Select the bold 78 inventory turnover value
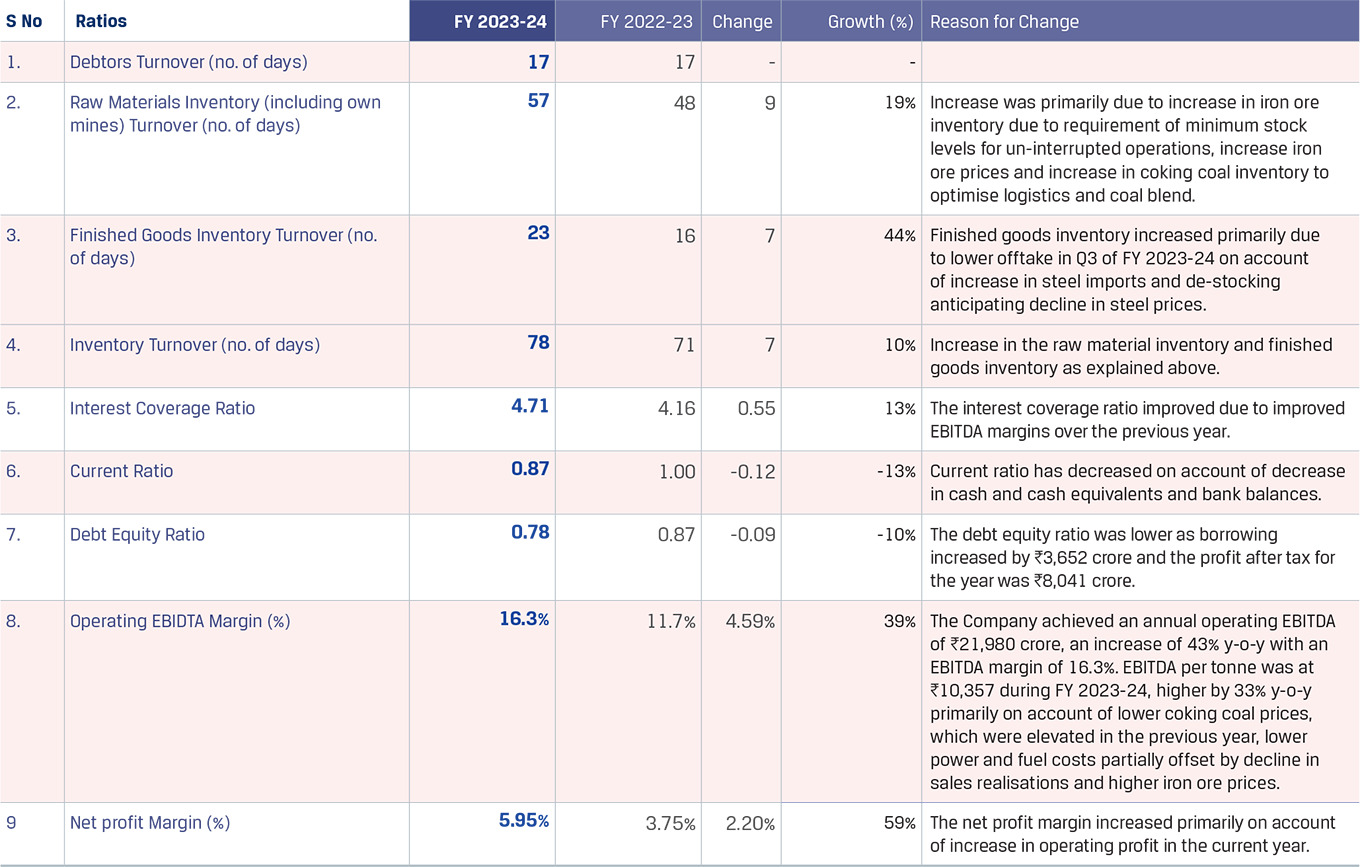Image resolution: width=1360 pixels, height=867 pixels. (x=538, y=343)
